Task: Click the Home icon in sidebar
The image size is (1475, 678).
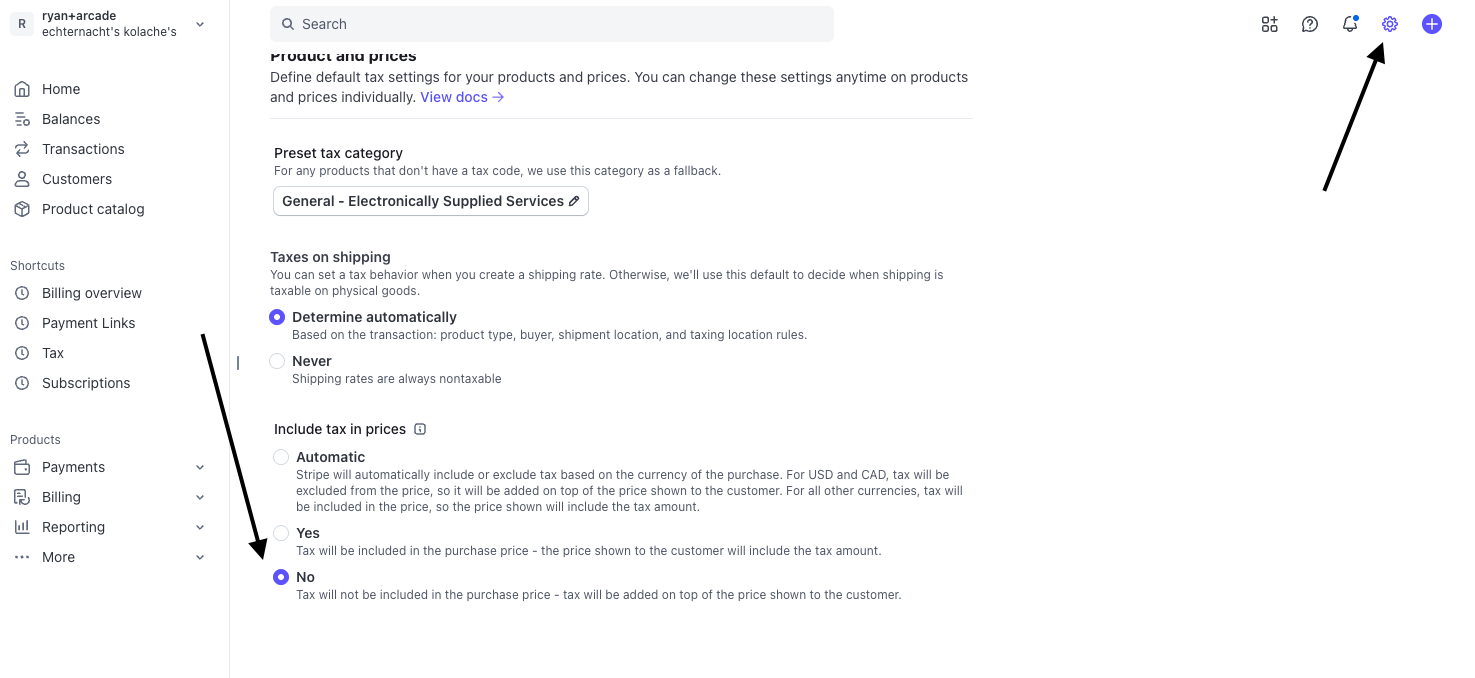Action: pyautogui.click(x=22, y=89)
